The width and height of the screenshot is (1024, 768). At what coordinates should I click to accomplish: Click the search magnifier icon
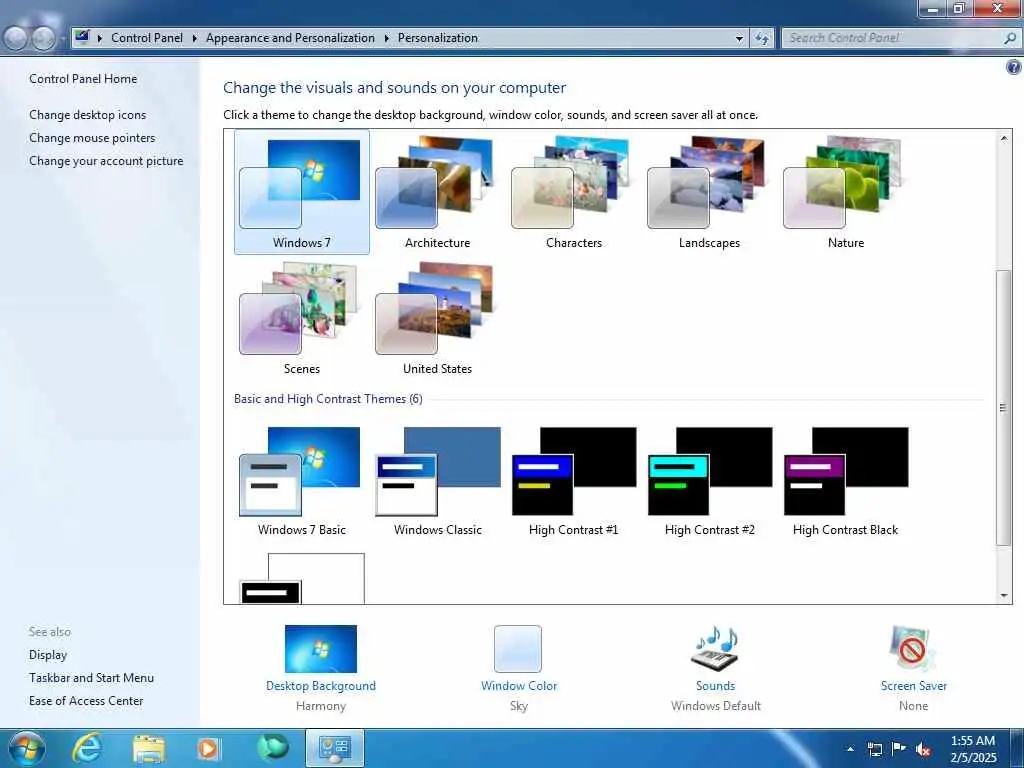pos(1010,38)
